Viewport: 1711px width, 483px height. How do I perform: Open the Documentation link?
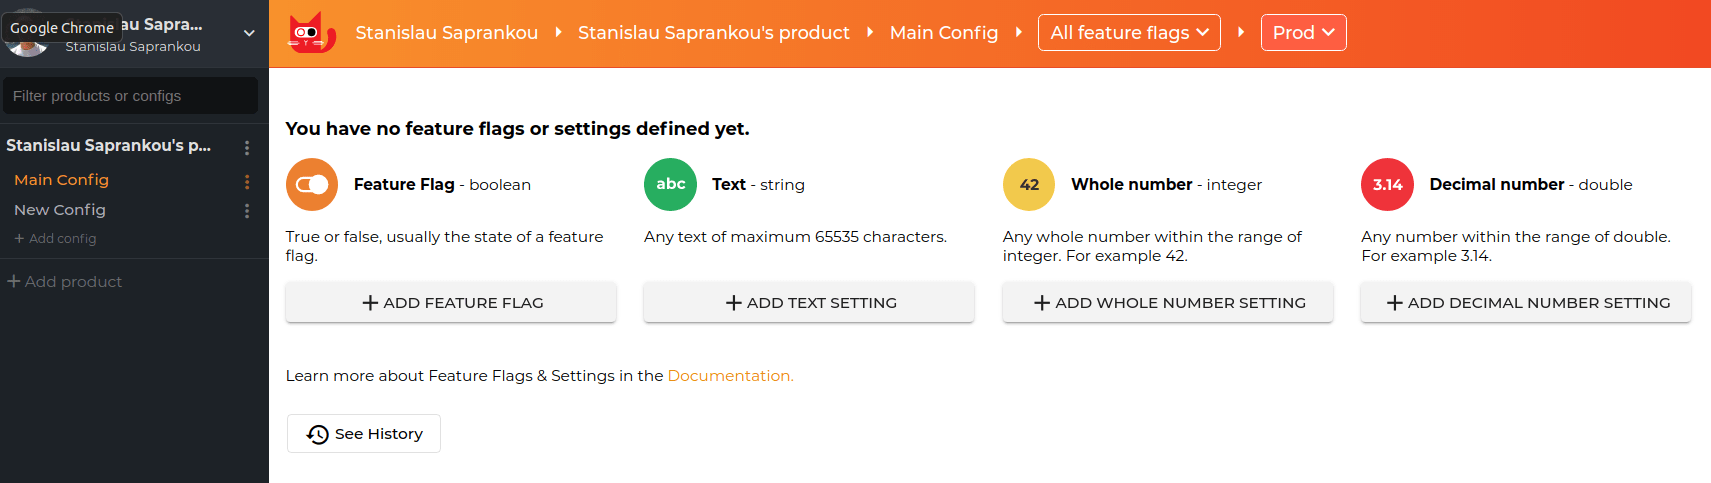point(730,376)
